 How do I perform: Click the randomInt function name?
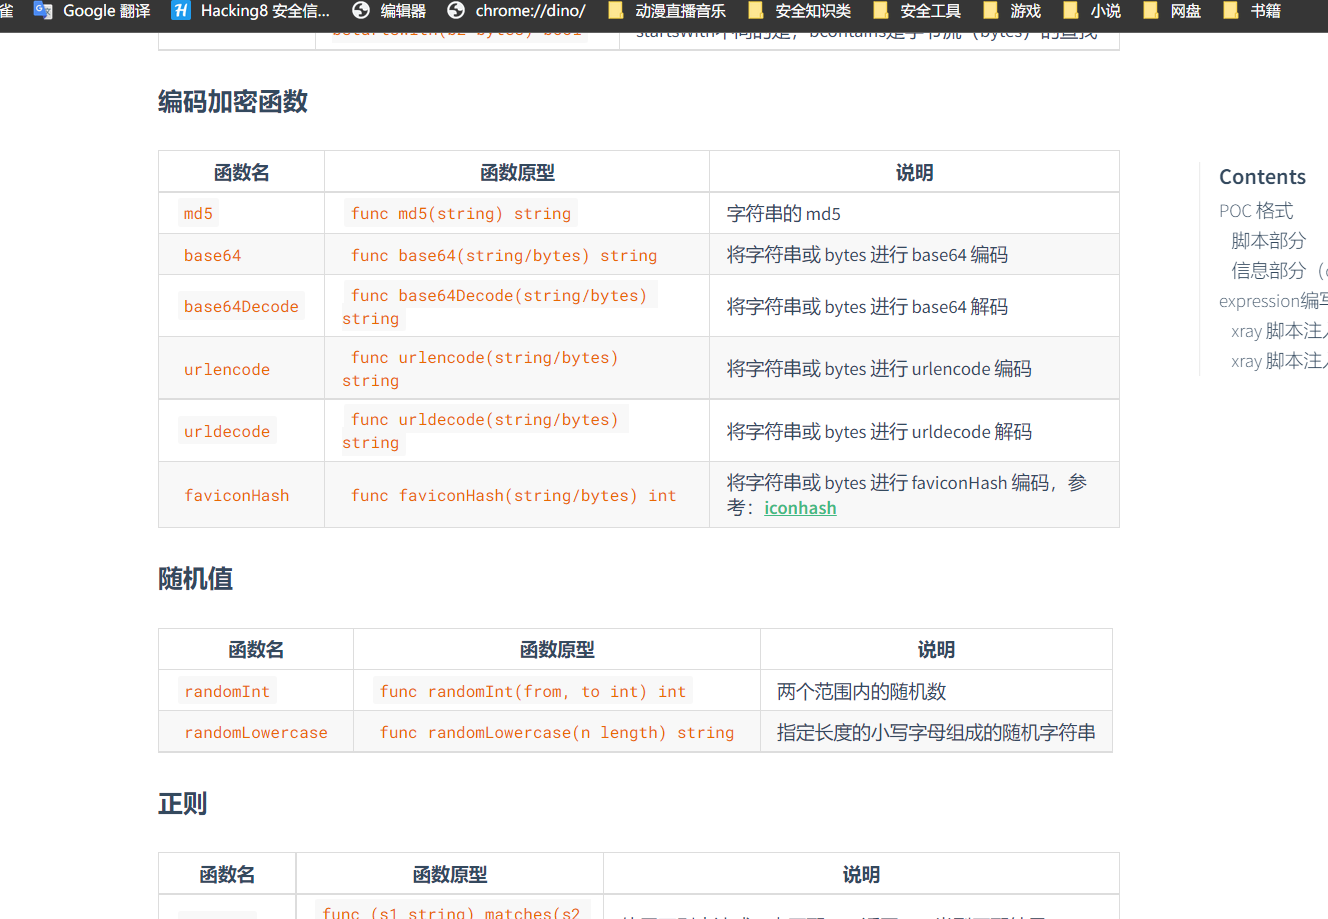coord(227,691)
